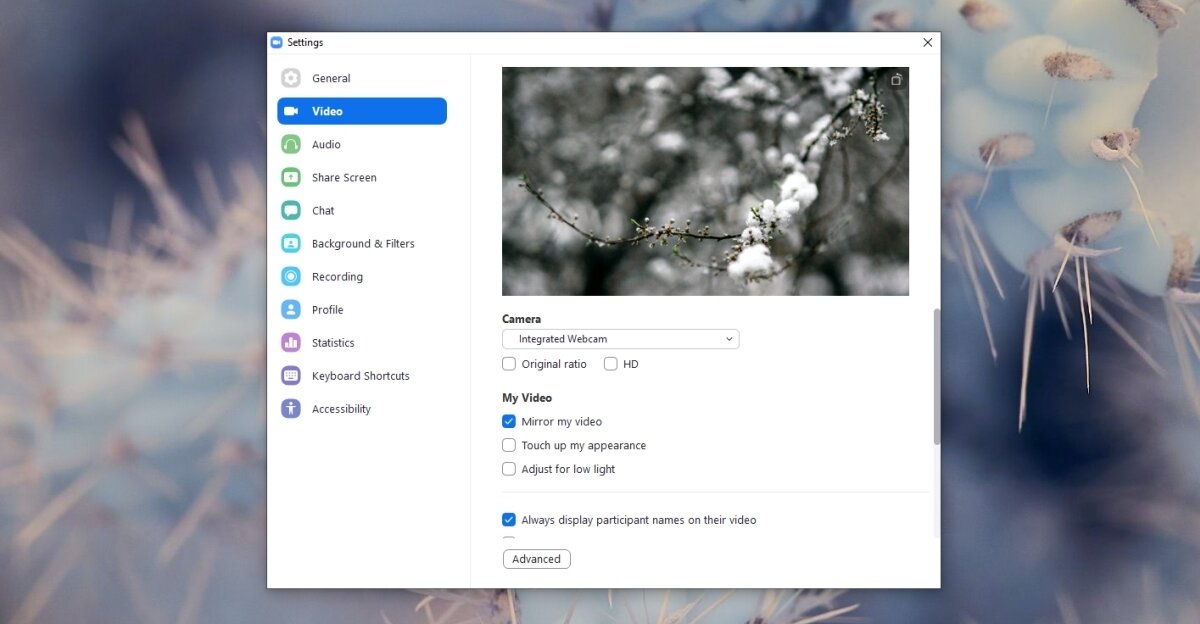This screenshot has height=624, width=1200.
Task: Click the Background & Filters icon
Action: (290, 243)
